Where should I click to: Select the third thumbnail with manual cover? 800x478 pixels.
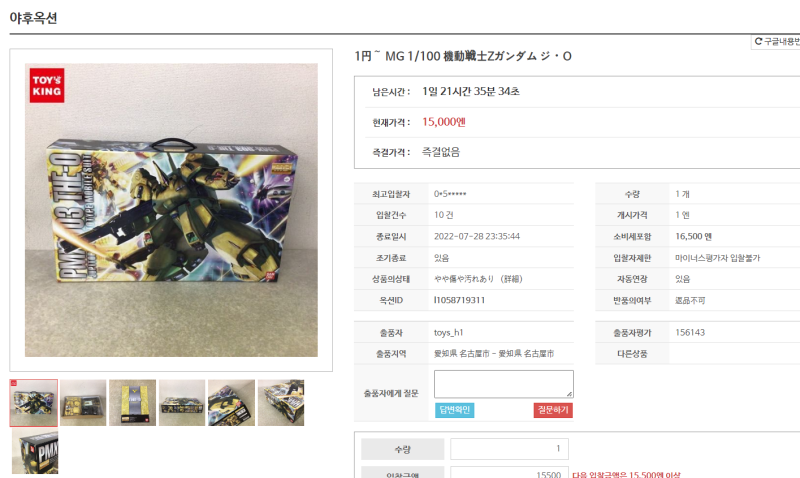click(133, 402)
